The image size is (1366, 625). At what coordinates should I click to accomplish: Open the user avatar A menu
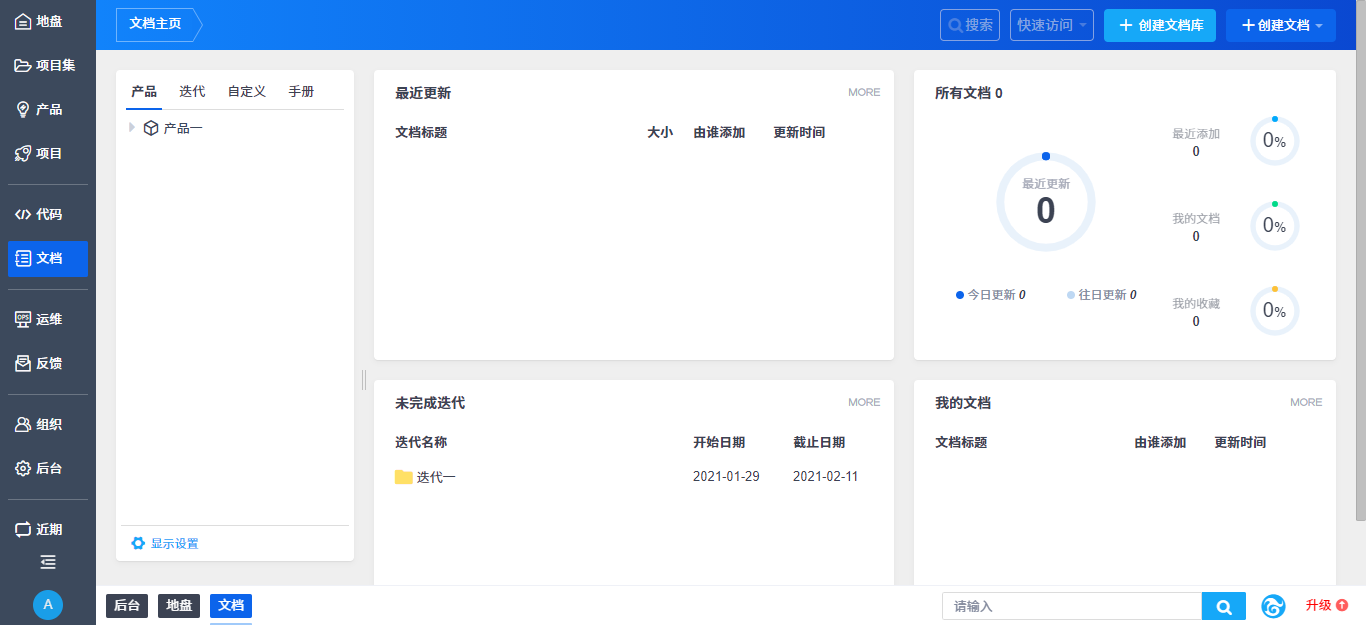tap(48, 604)
